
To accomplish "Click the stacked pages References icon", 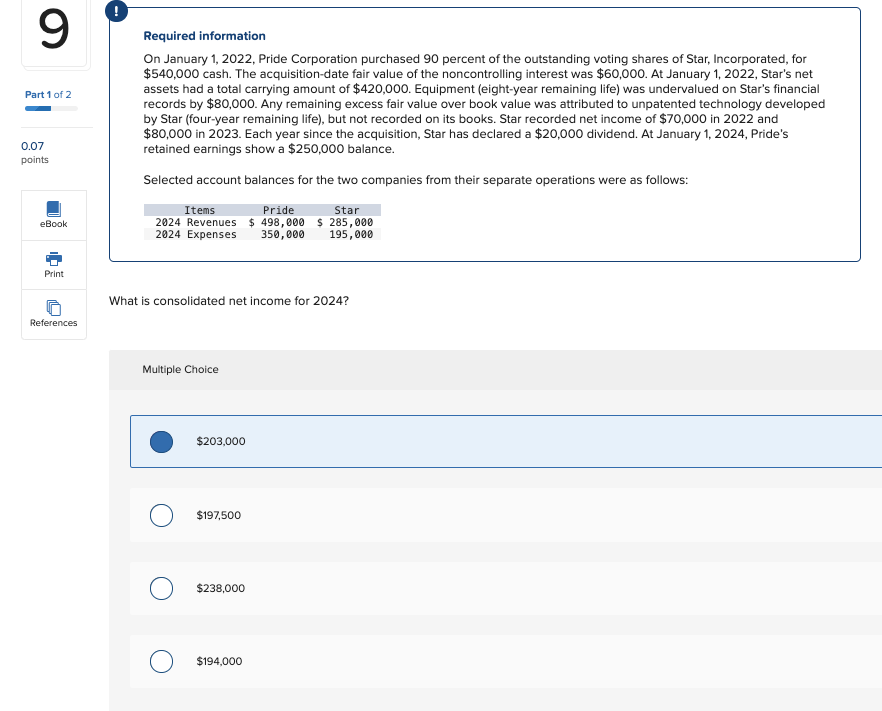I will coord(53,309).
